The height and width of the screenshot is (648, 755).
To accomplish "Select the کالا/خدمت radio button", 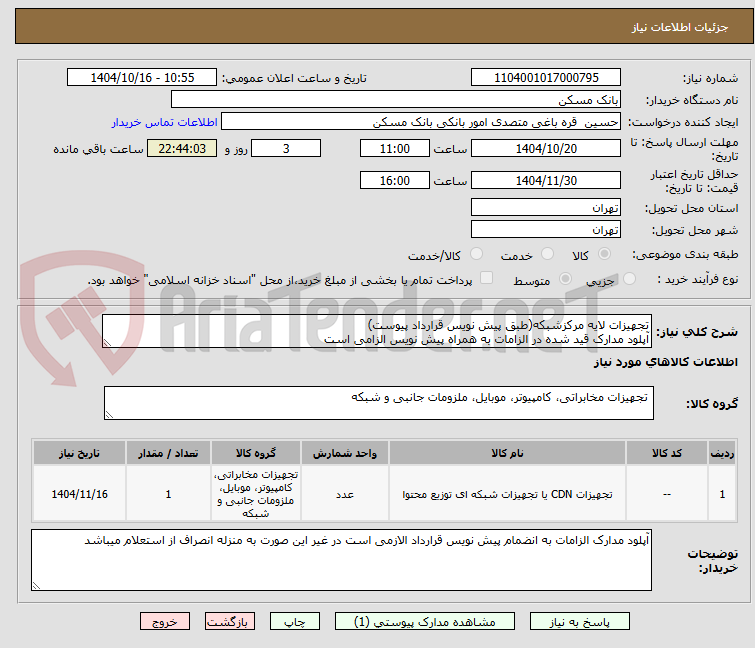I will click(476, 254).
